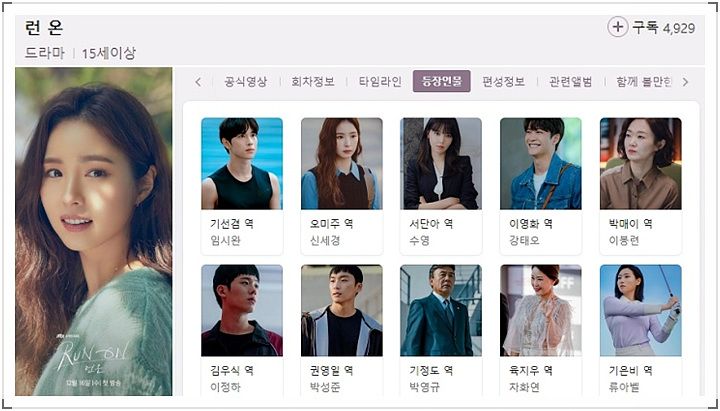The height and width of the screenshot is (411, 720).
Task: Click the plus subscribe icon
Action: (617, 27)
